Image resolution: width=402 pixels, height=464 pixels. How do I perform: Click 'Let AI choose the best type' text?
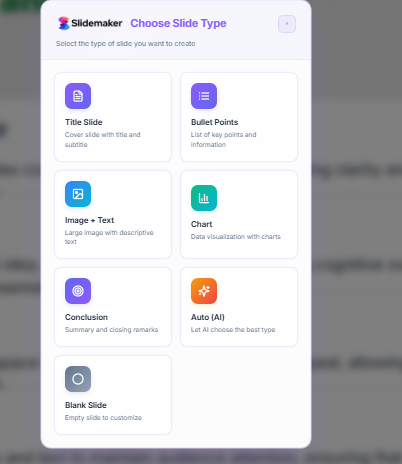(233, 330)
